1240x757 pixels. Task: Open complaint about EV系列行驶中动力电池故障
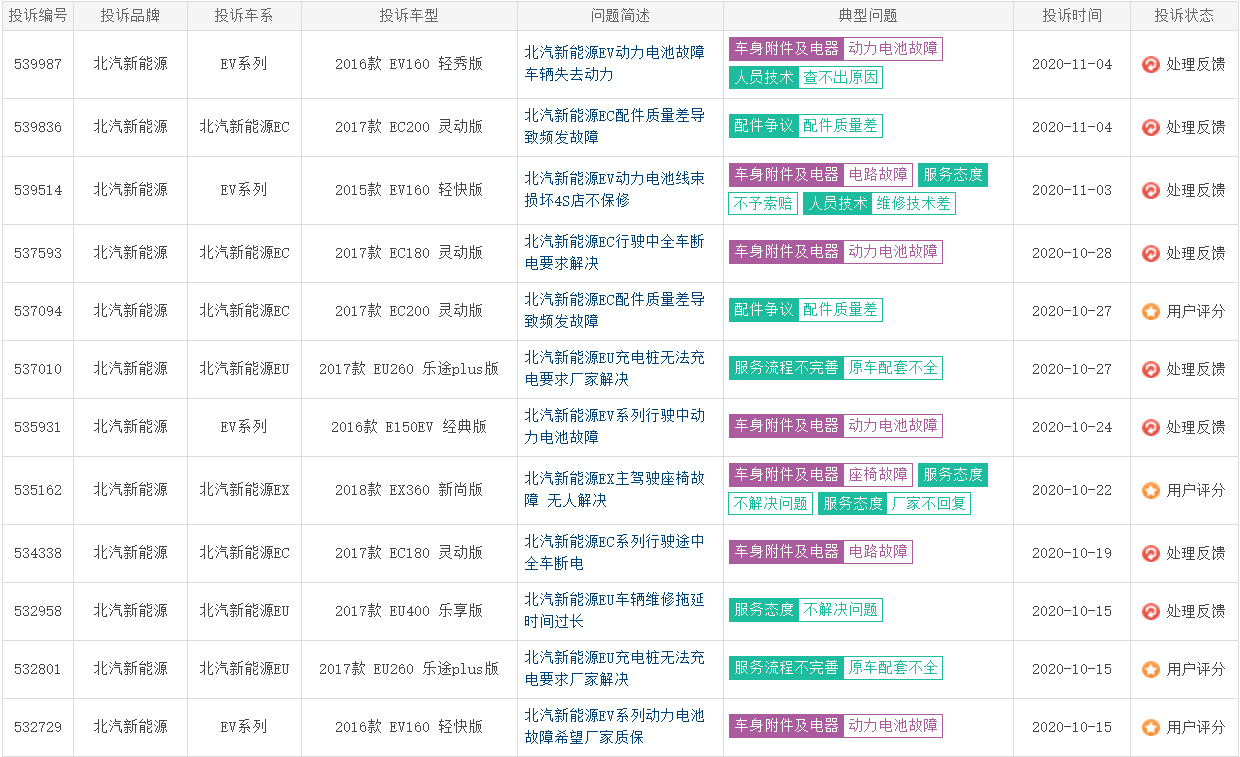614,426
